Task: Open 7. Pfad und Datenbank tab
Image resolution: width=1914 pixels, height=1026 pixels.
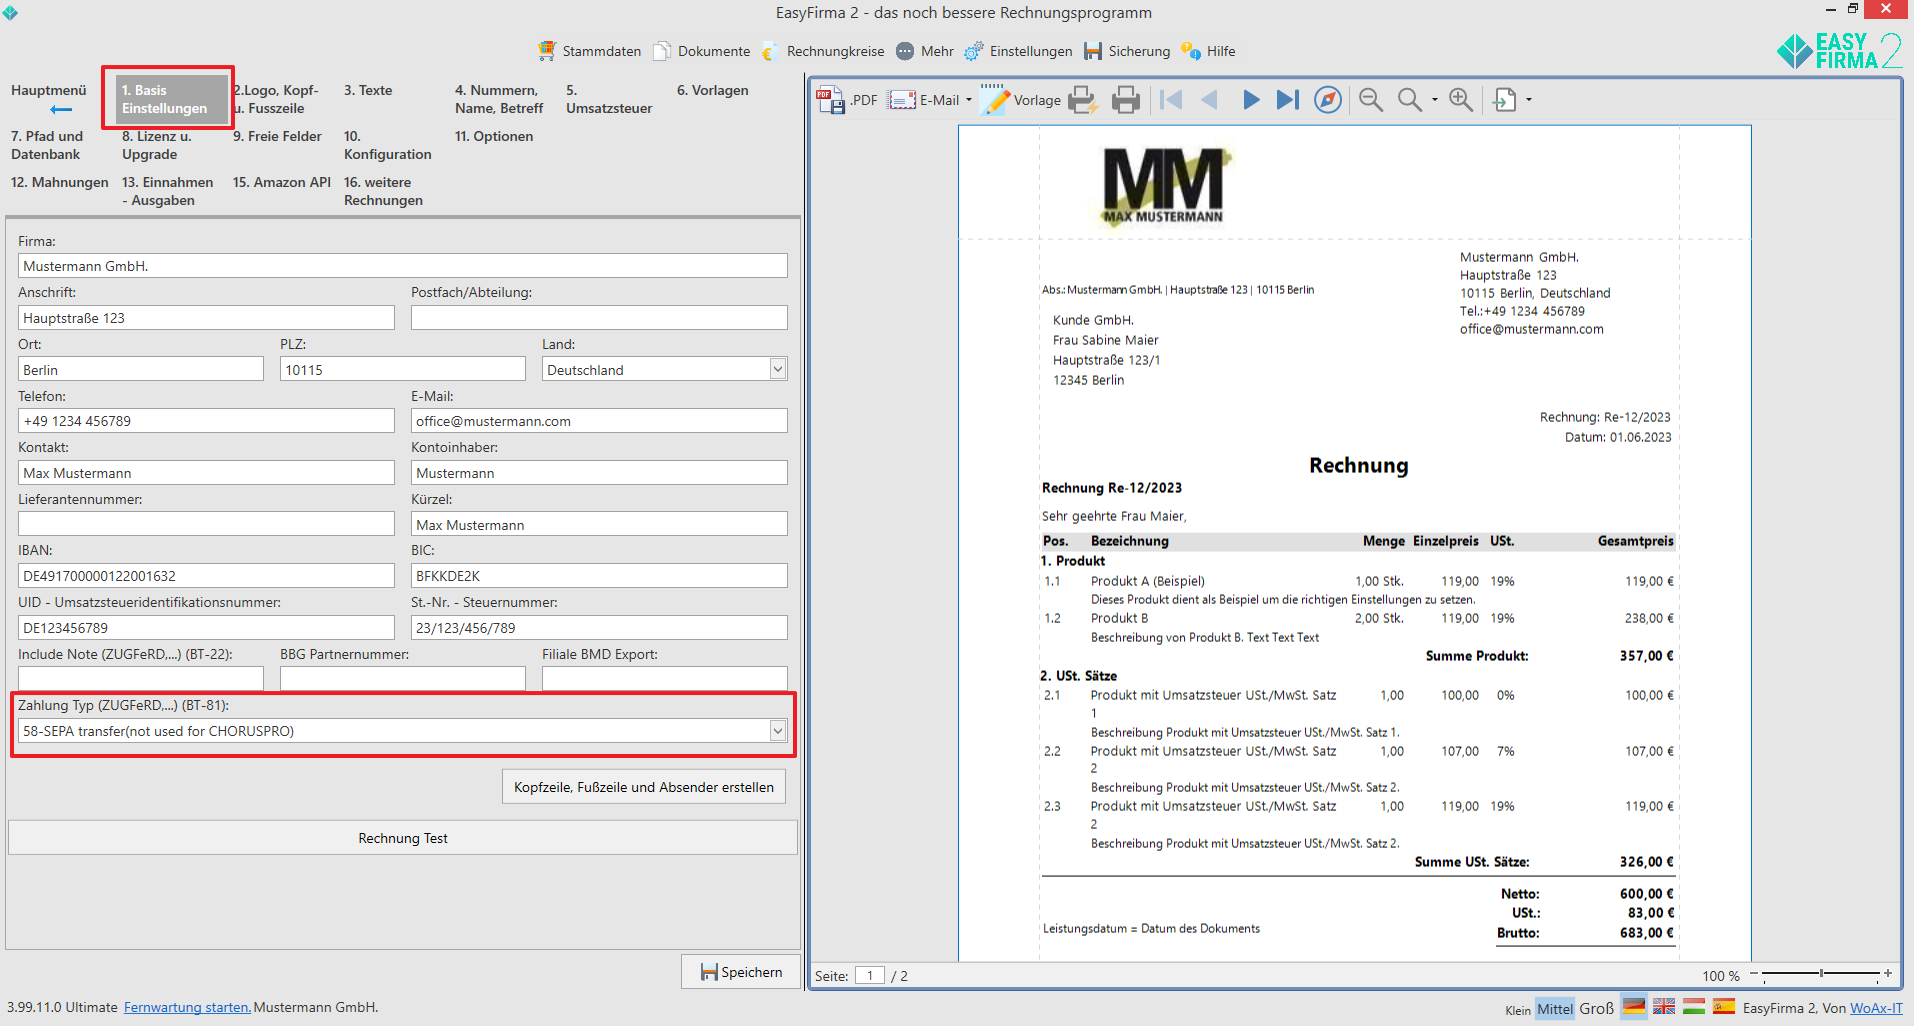Action: (x=47, y=145)
